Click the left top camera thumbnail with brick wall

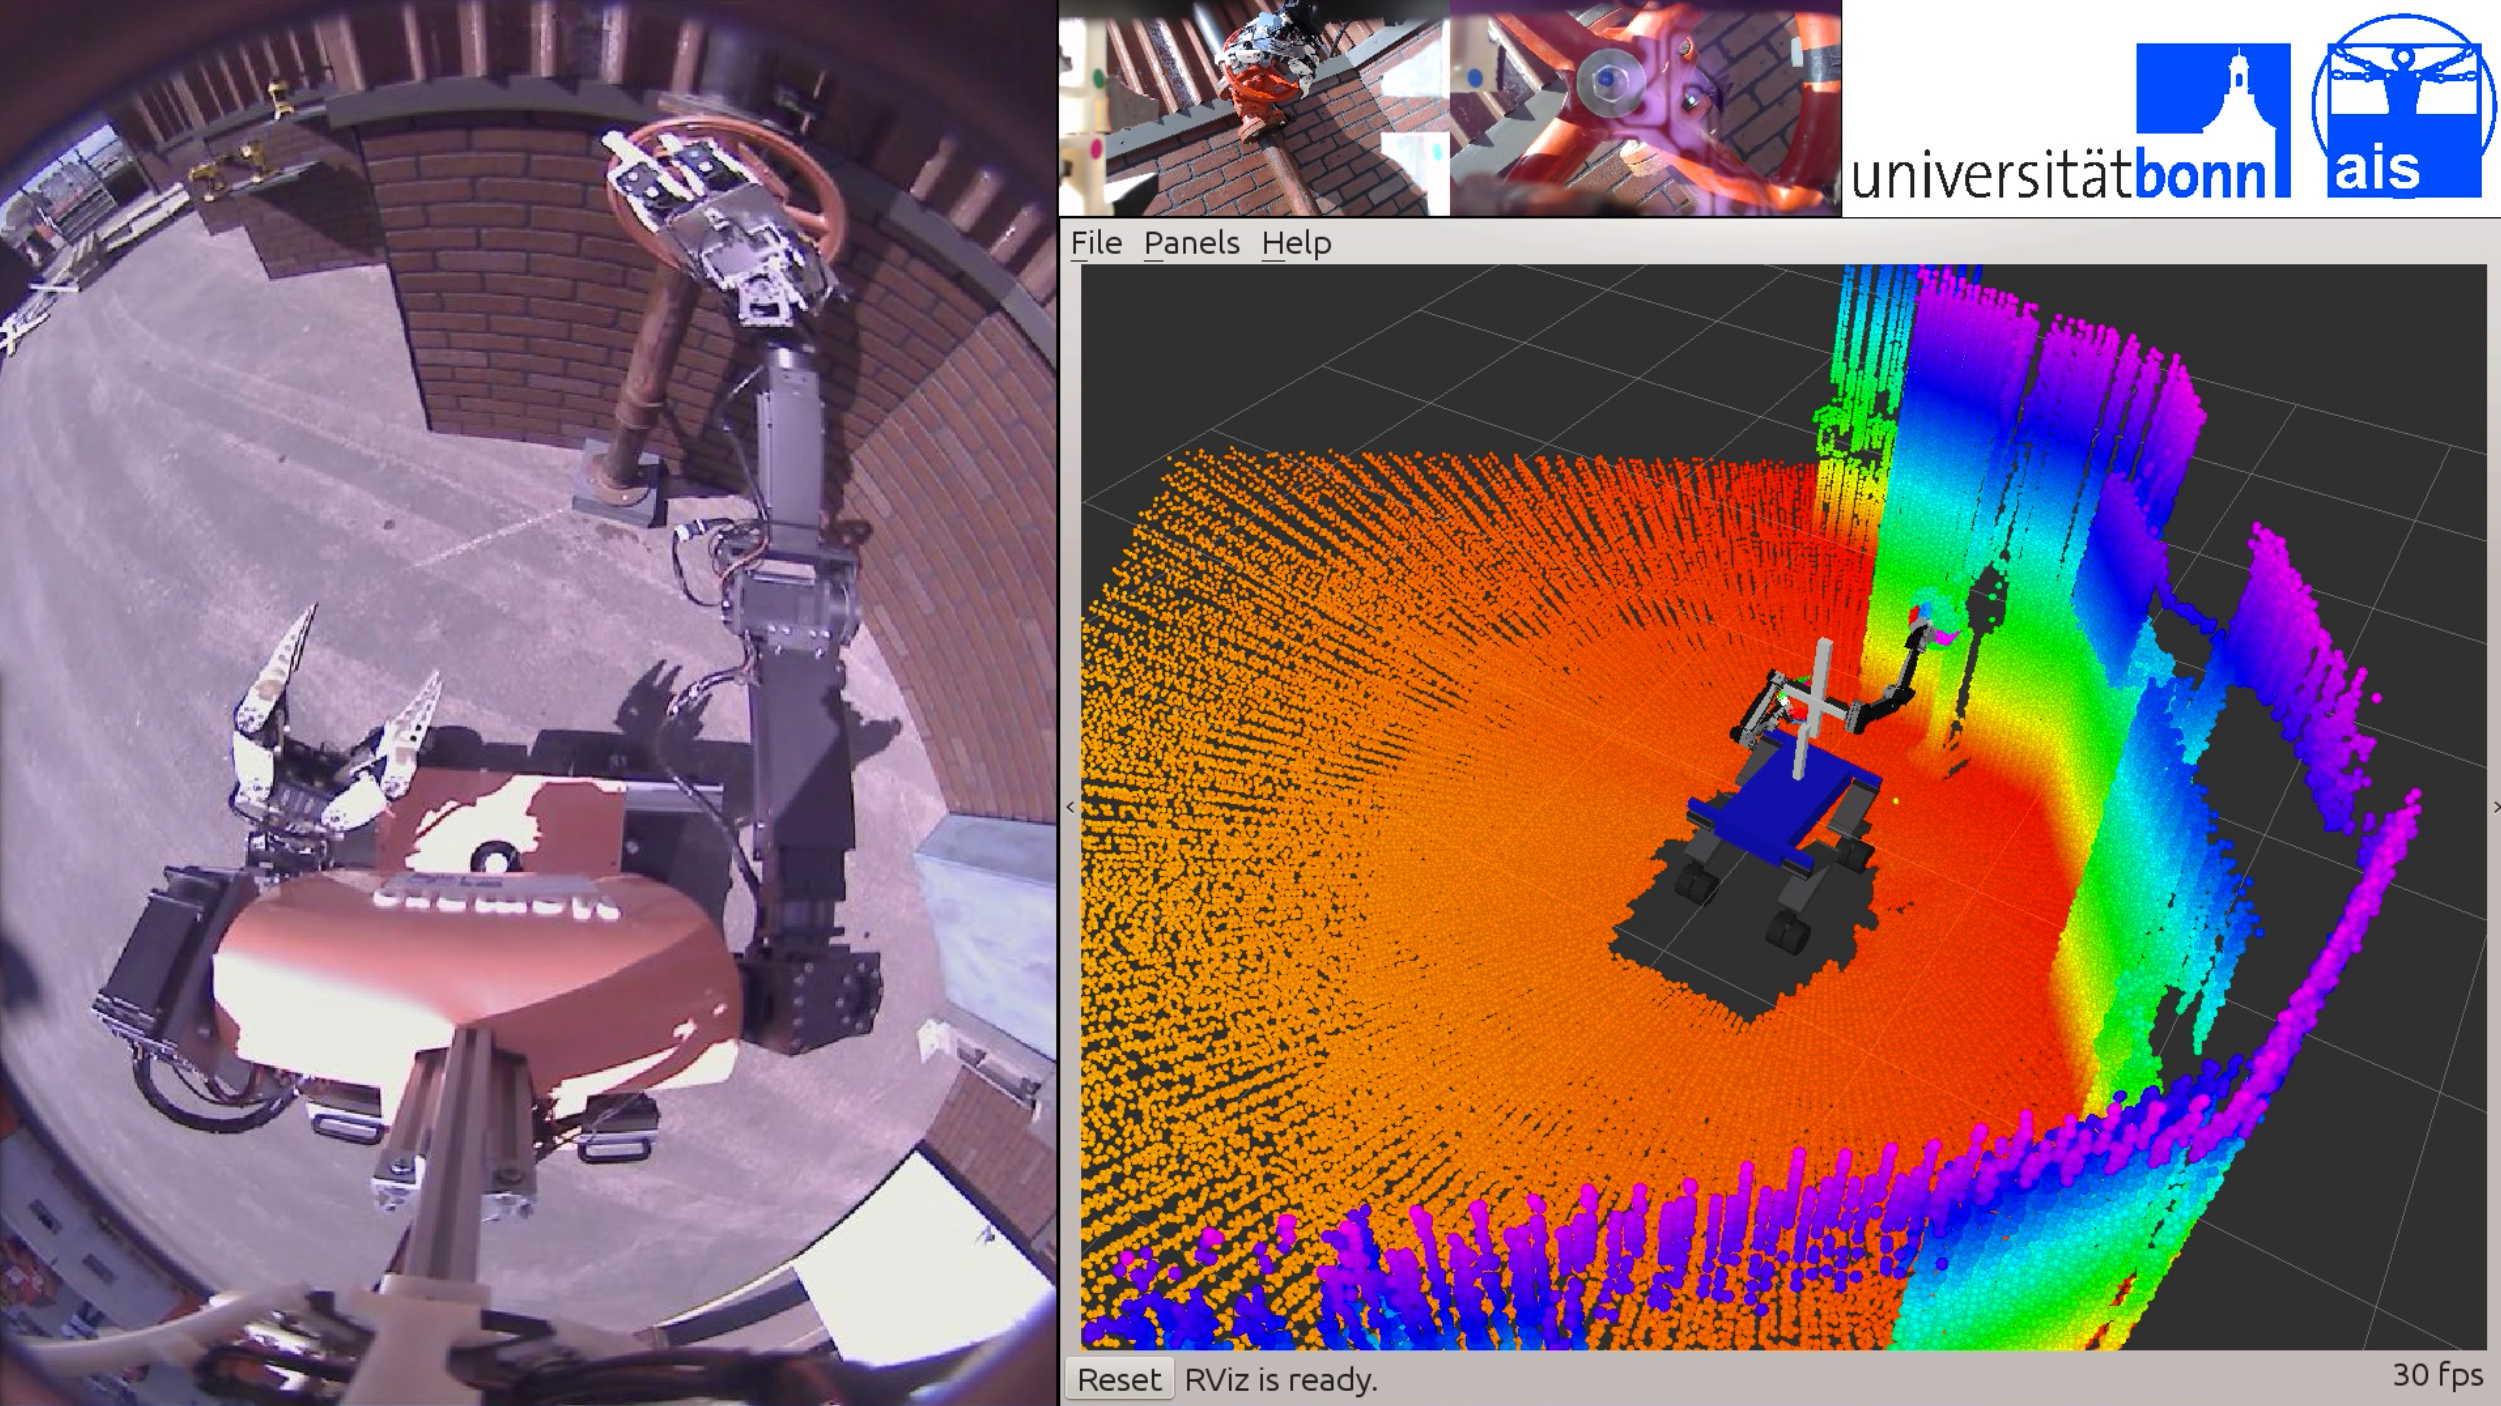1254,108
